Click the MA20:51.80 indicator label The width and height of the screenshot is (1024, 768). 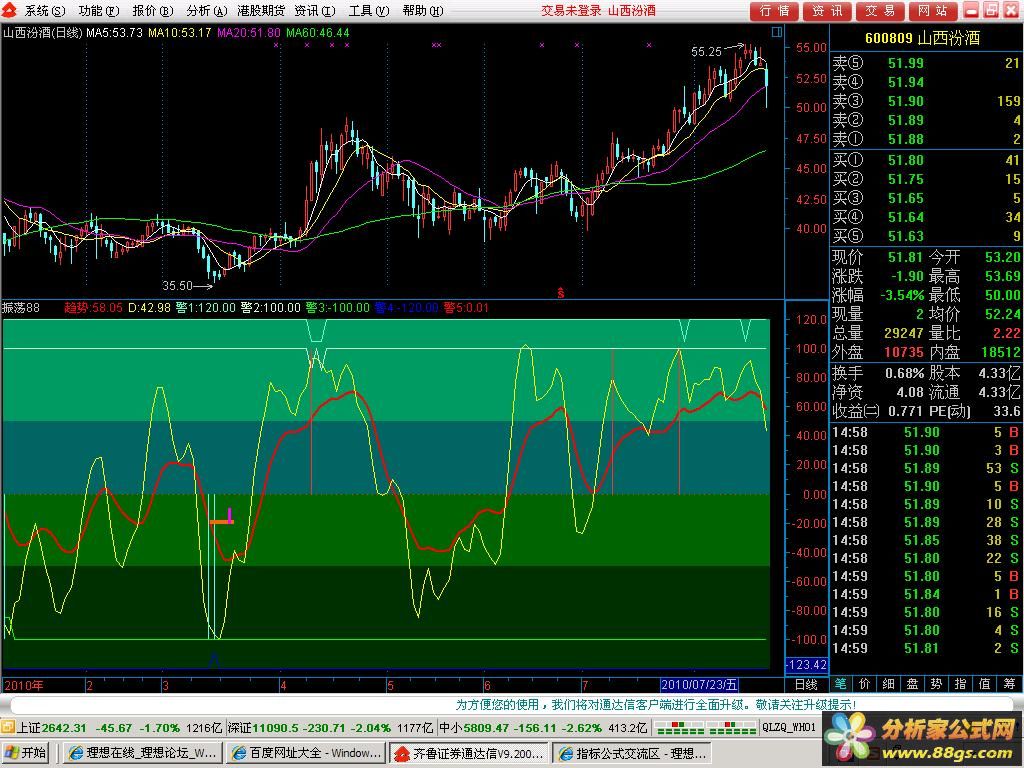249,32
